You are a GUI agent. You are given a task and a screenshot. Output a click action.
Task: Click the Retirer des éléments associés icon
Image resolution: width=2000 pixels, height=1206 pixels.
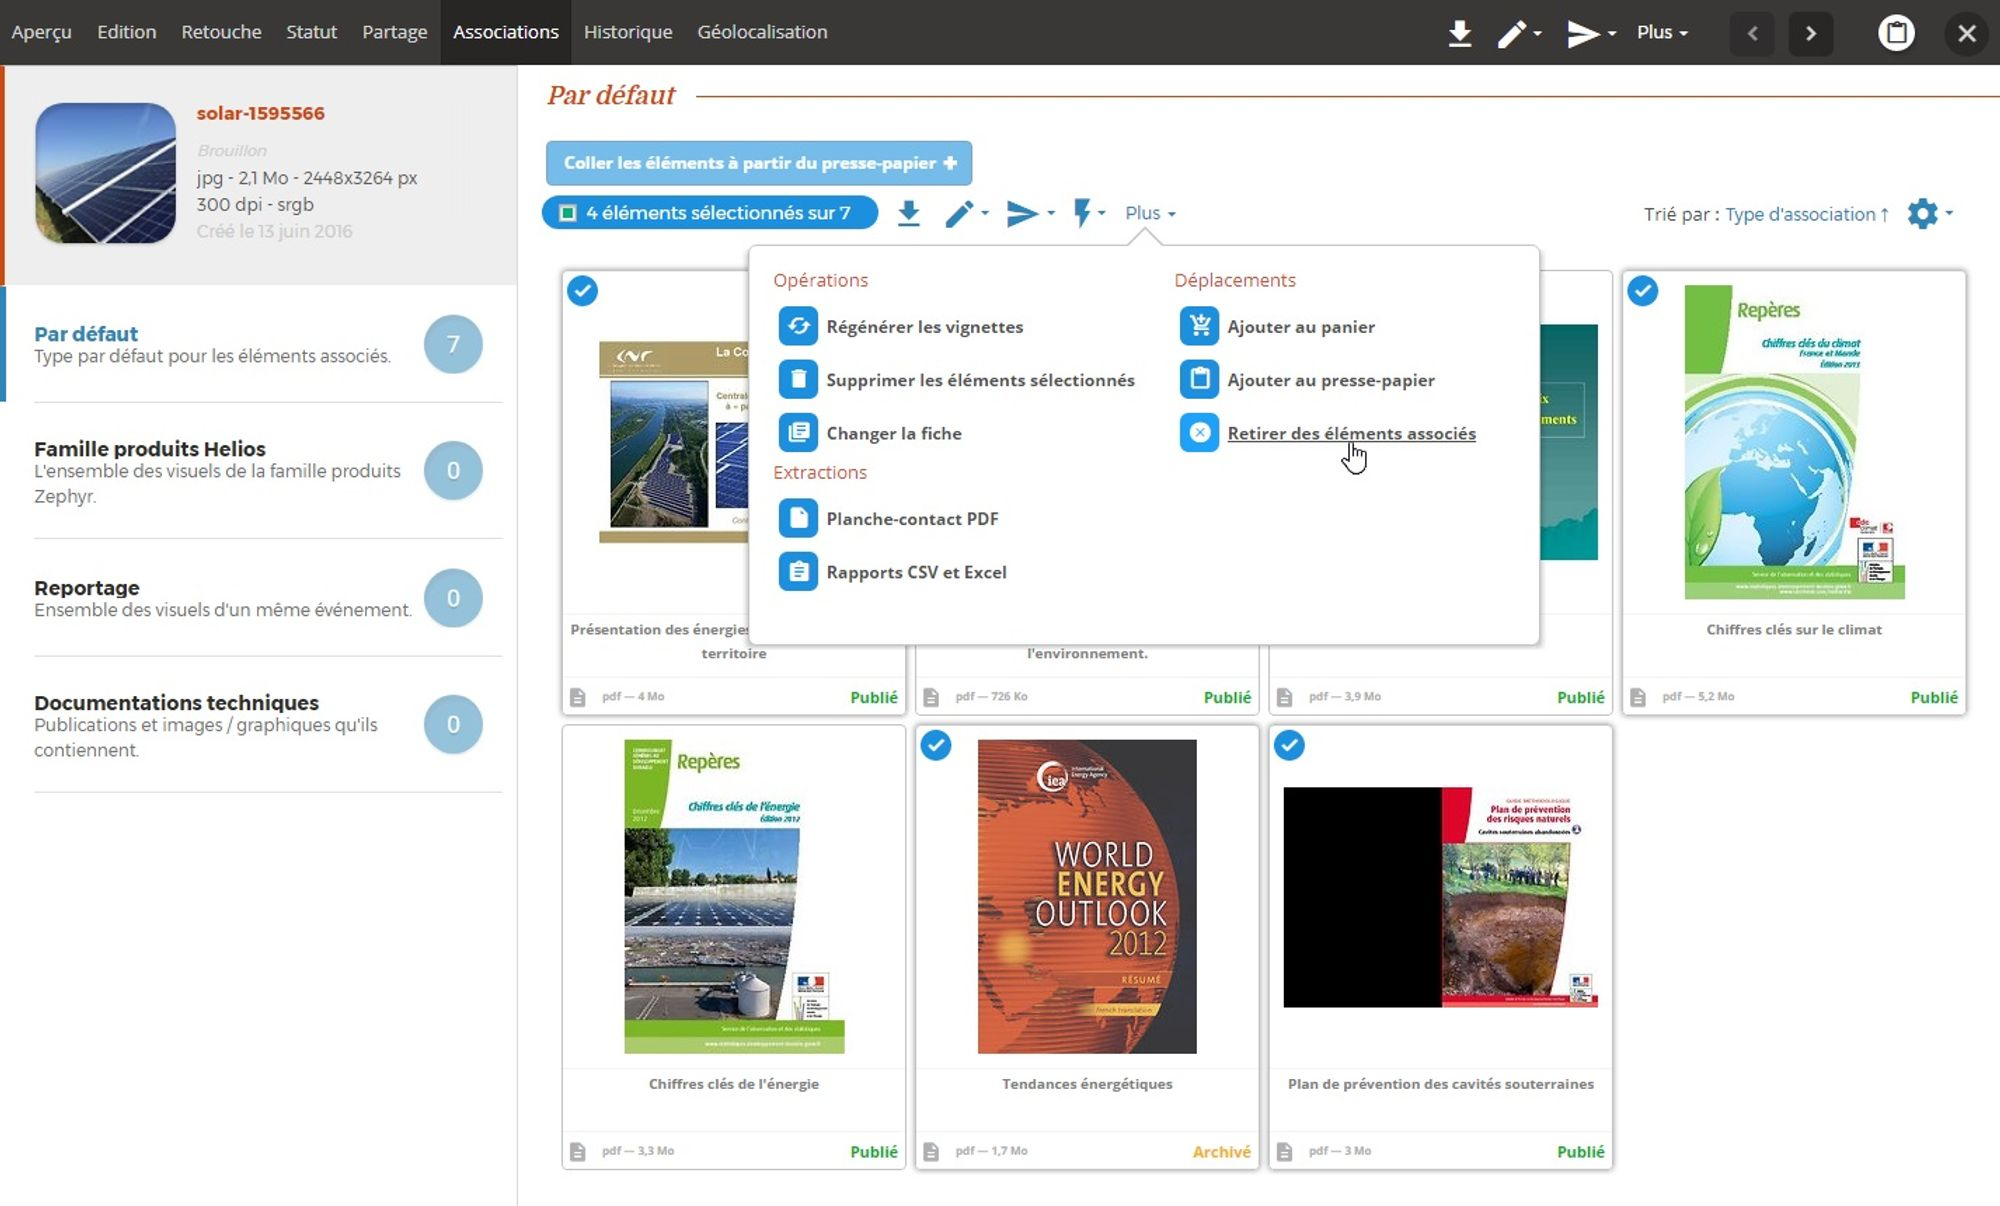1199,433
